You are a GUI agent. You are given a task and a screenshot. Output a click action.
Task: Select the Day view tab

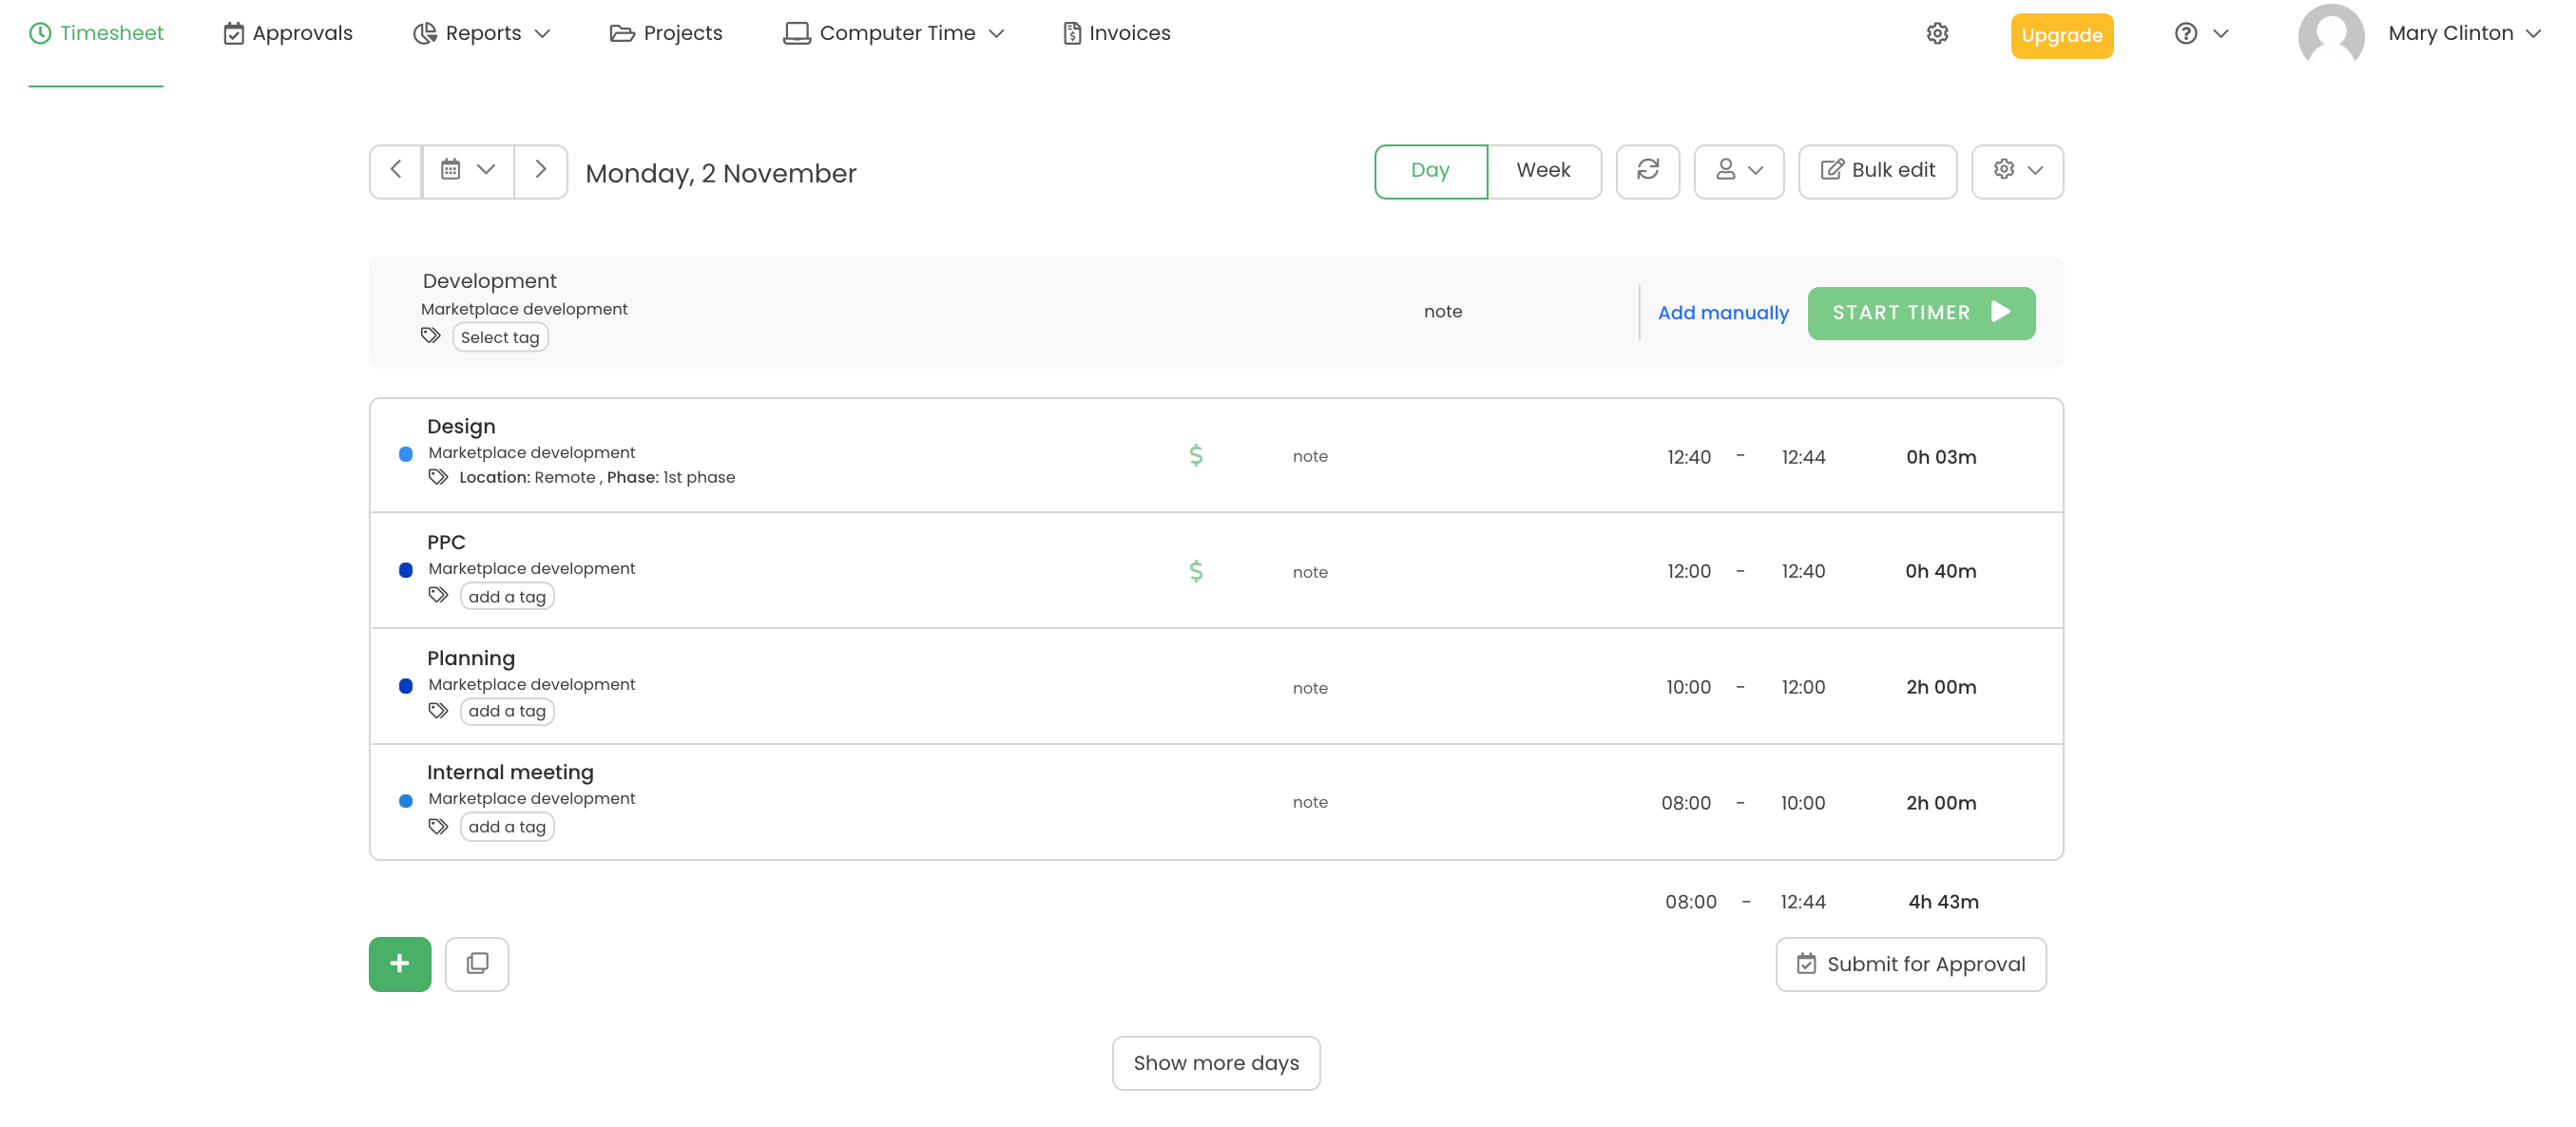(x=1431, y=171)
